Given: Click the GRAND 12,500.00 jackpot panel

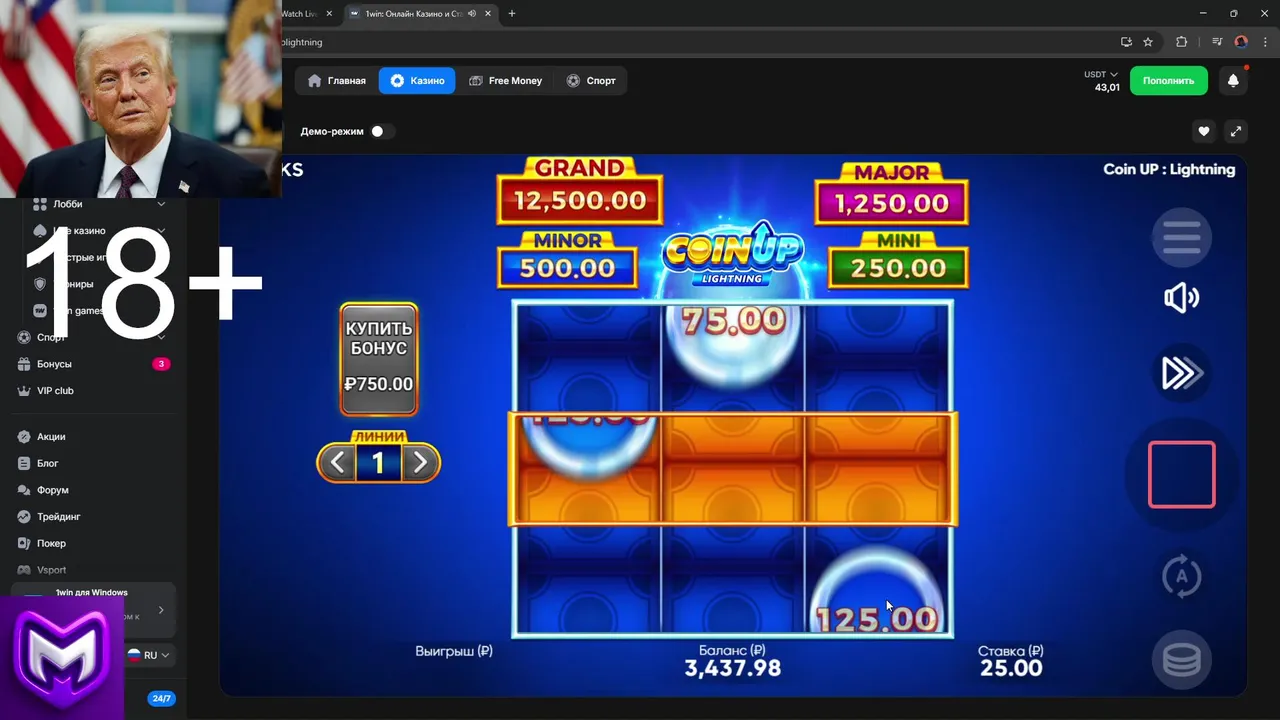Looking at the screenshot, I should tap(580, 190).
